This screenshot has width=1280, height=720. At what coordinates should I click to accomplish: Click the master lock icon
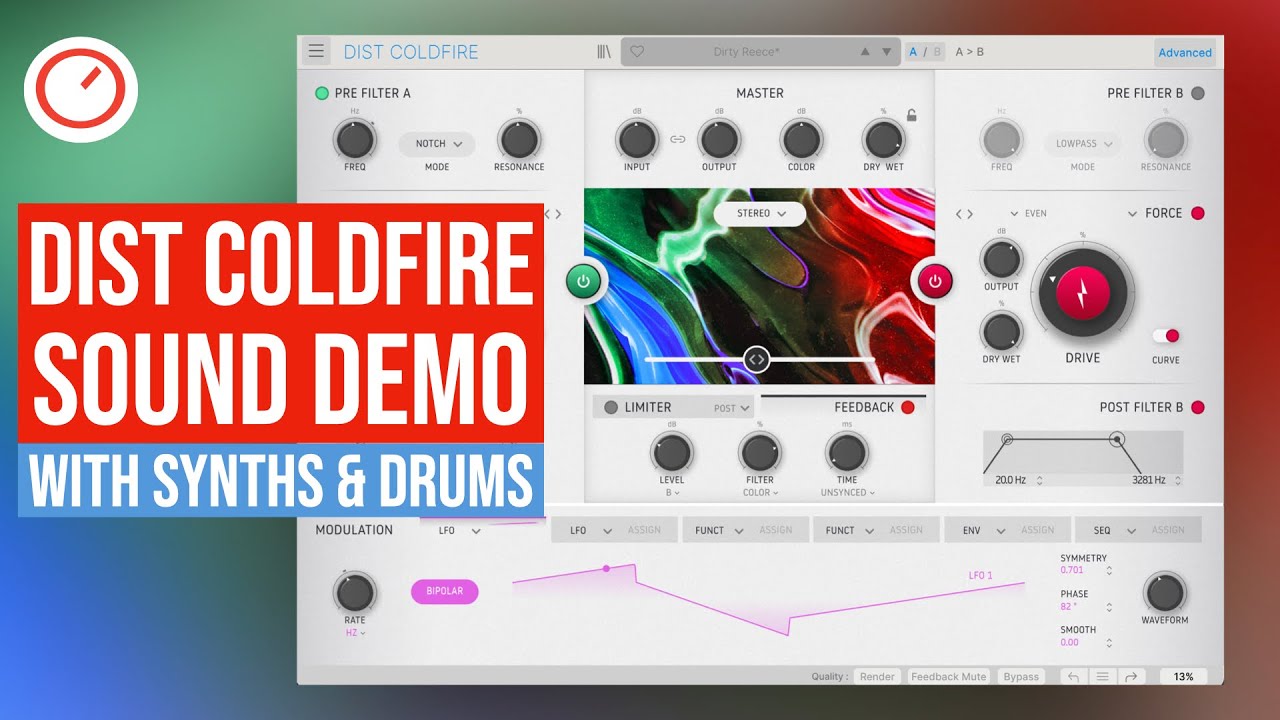911,115
